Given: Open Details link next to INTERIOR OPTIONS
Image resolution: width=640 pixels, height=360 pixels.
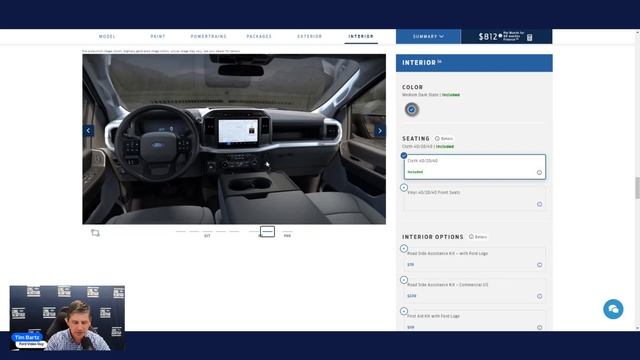Looking at the screenshot, I should 478,237.
